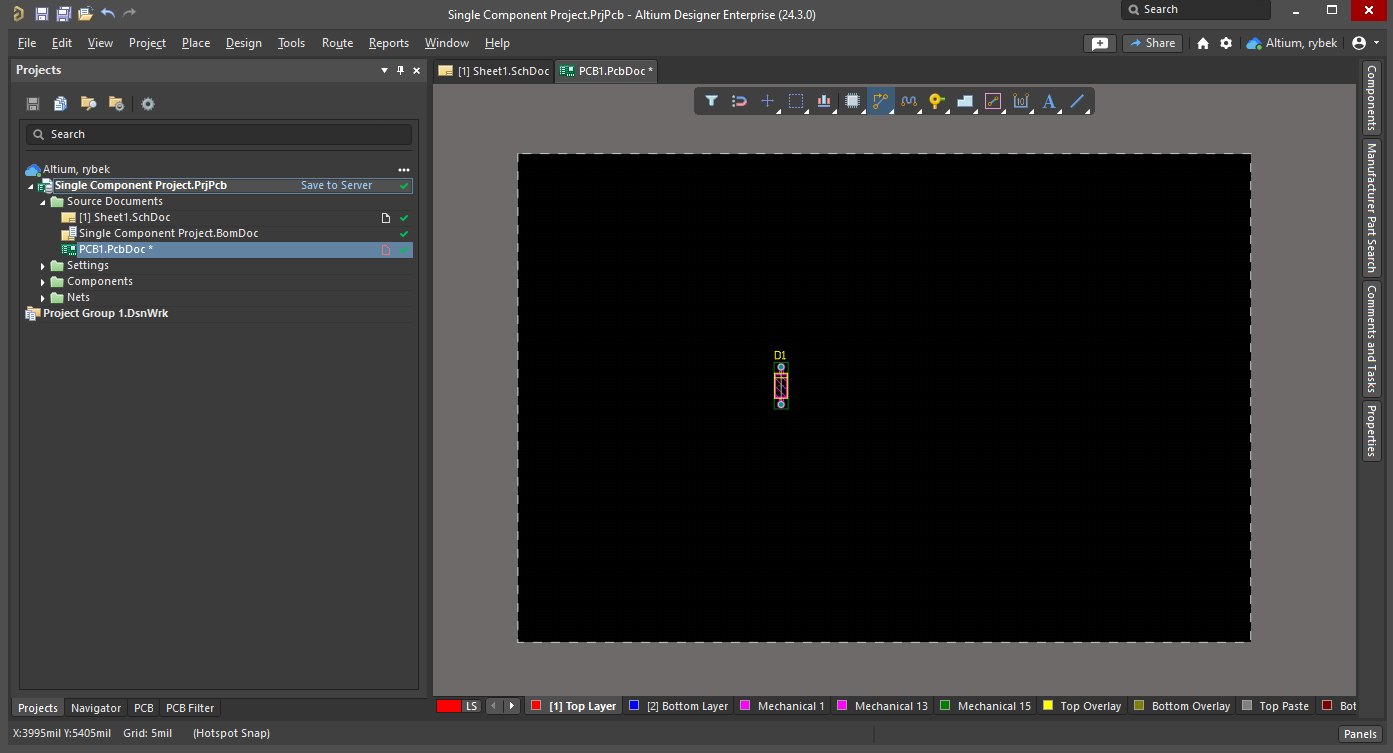Select the Top Overlay yellow layer tab

[x=1082, y=706]
